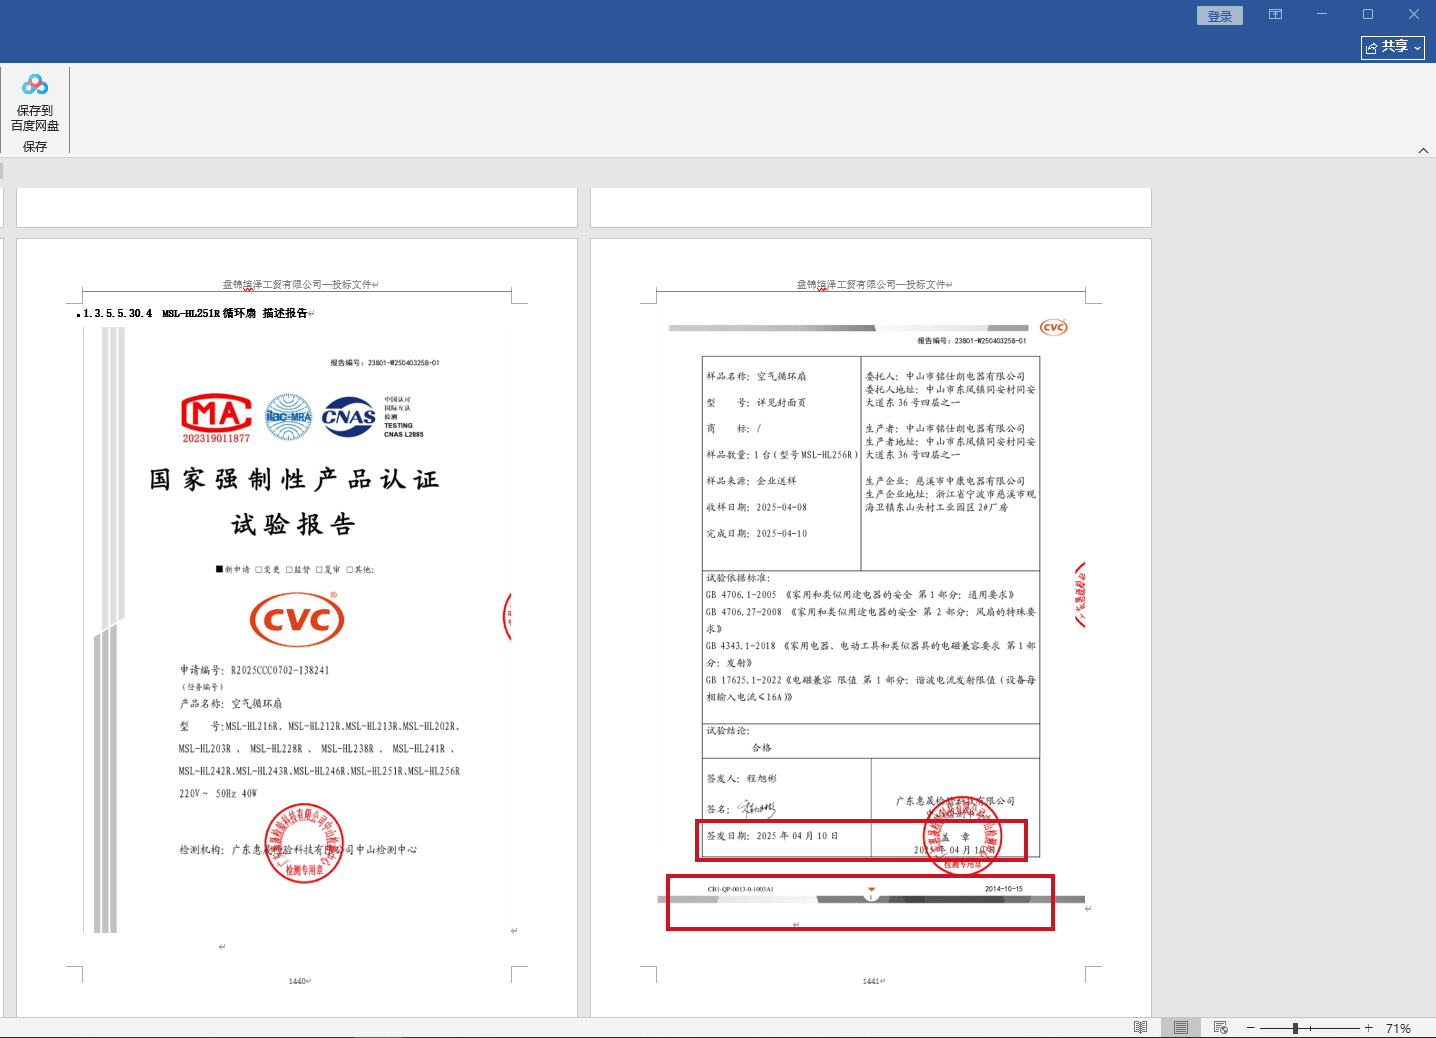Click '完成日期: 2025-04-10'

pos(756,534)
